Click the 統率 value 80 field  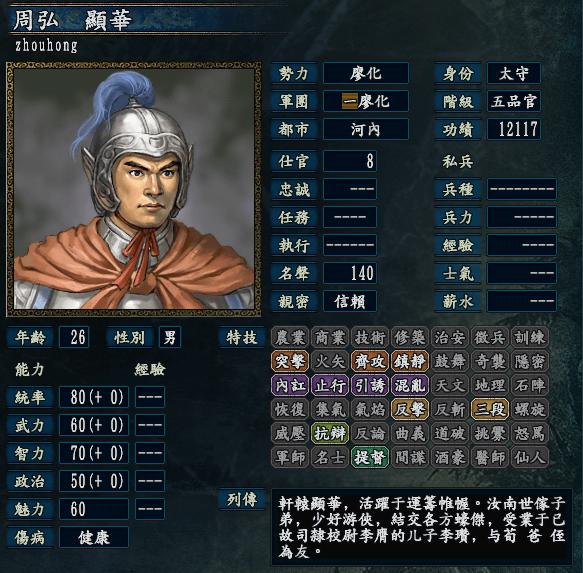coord(94,397)
